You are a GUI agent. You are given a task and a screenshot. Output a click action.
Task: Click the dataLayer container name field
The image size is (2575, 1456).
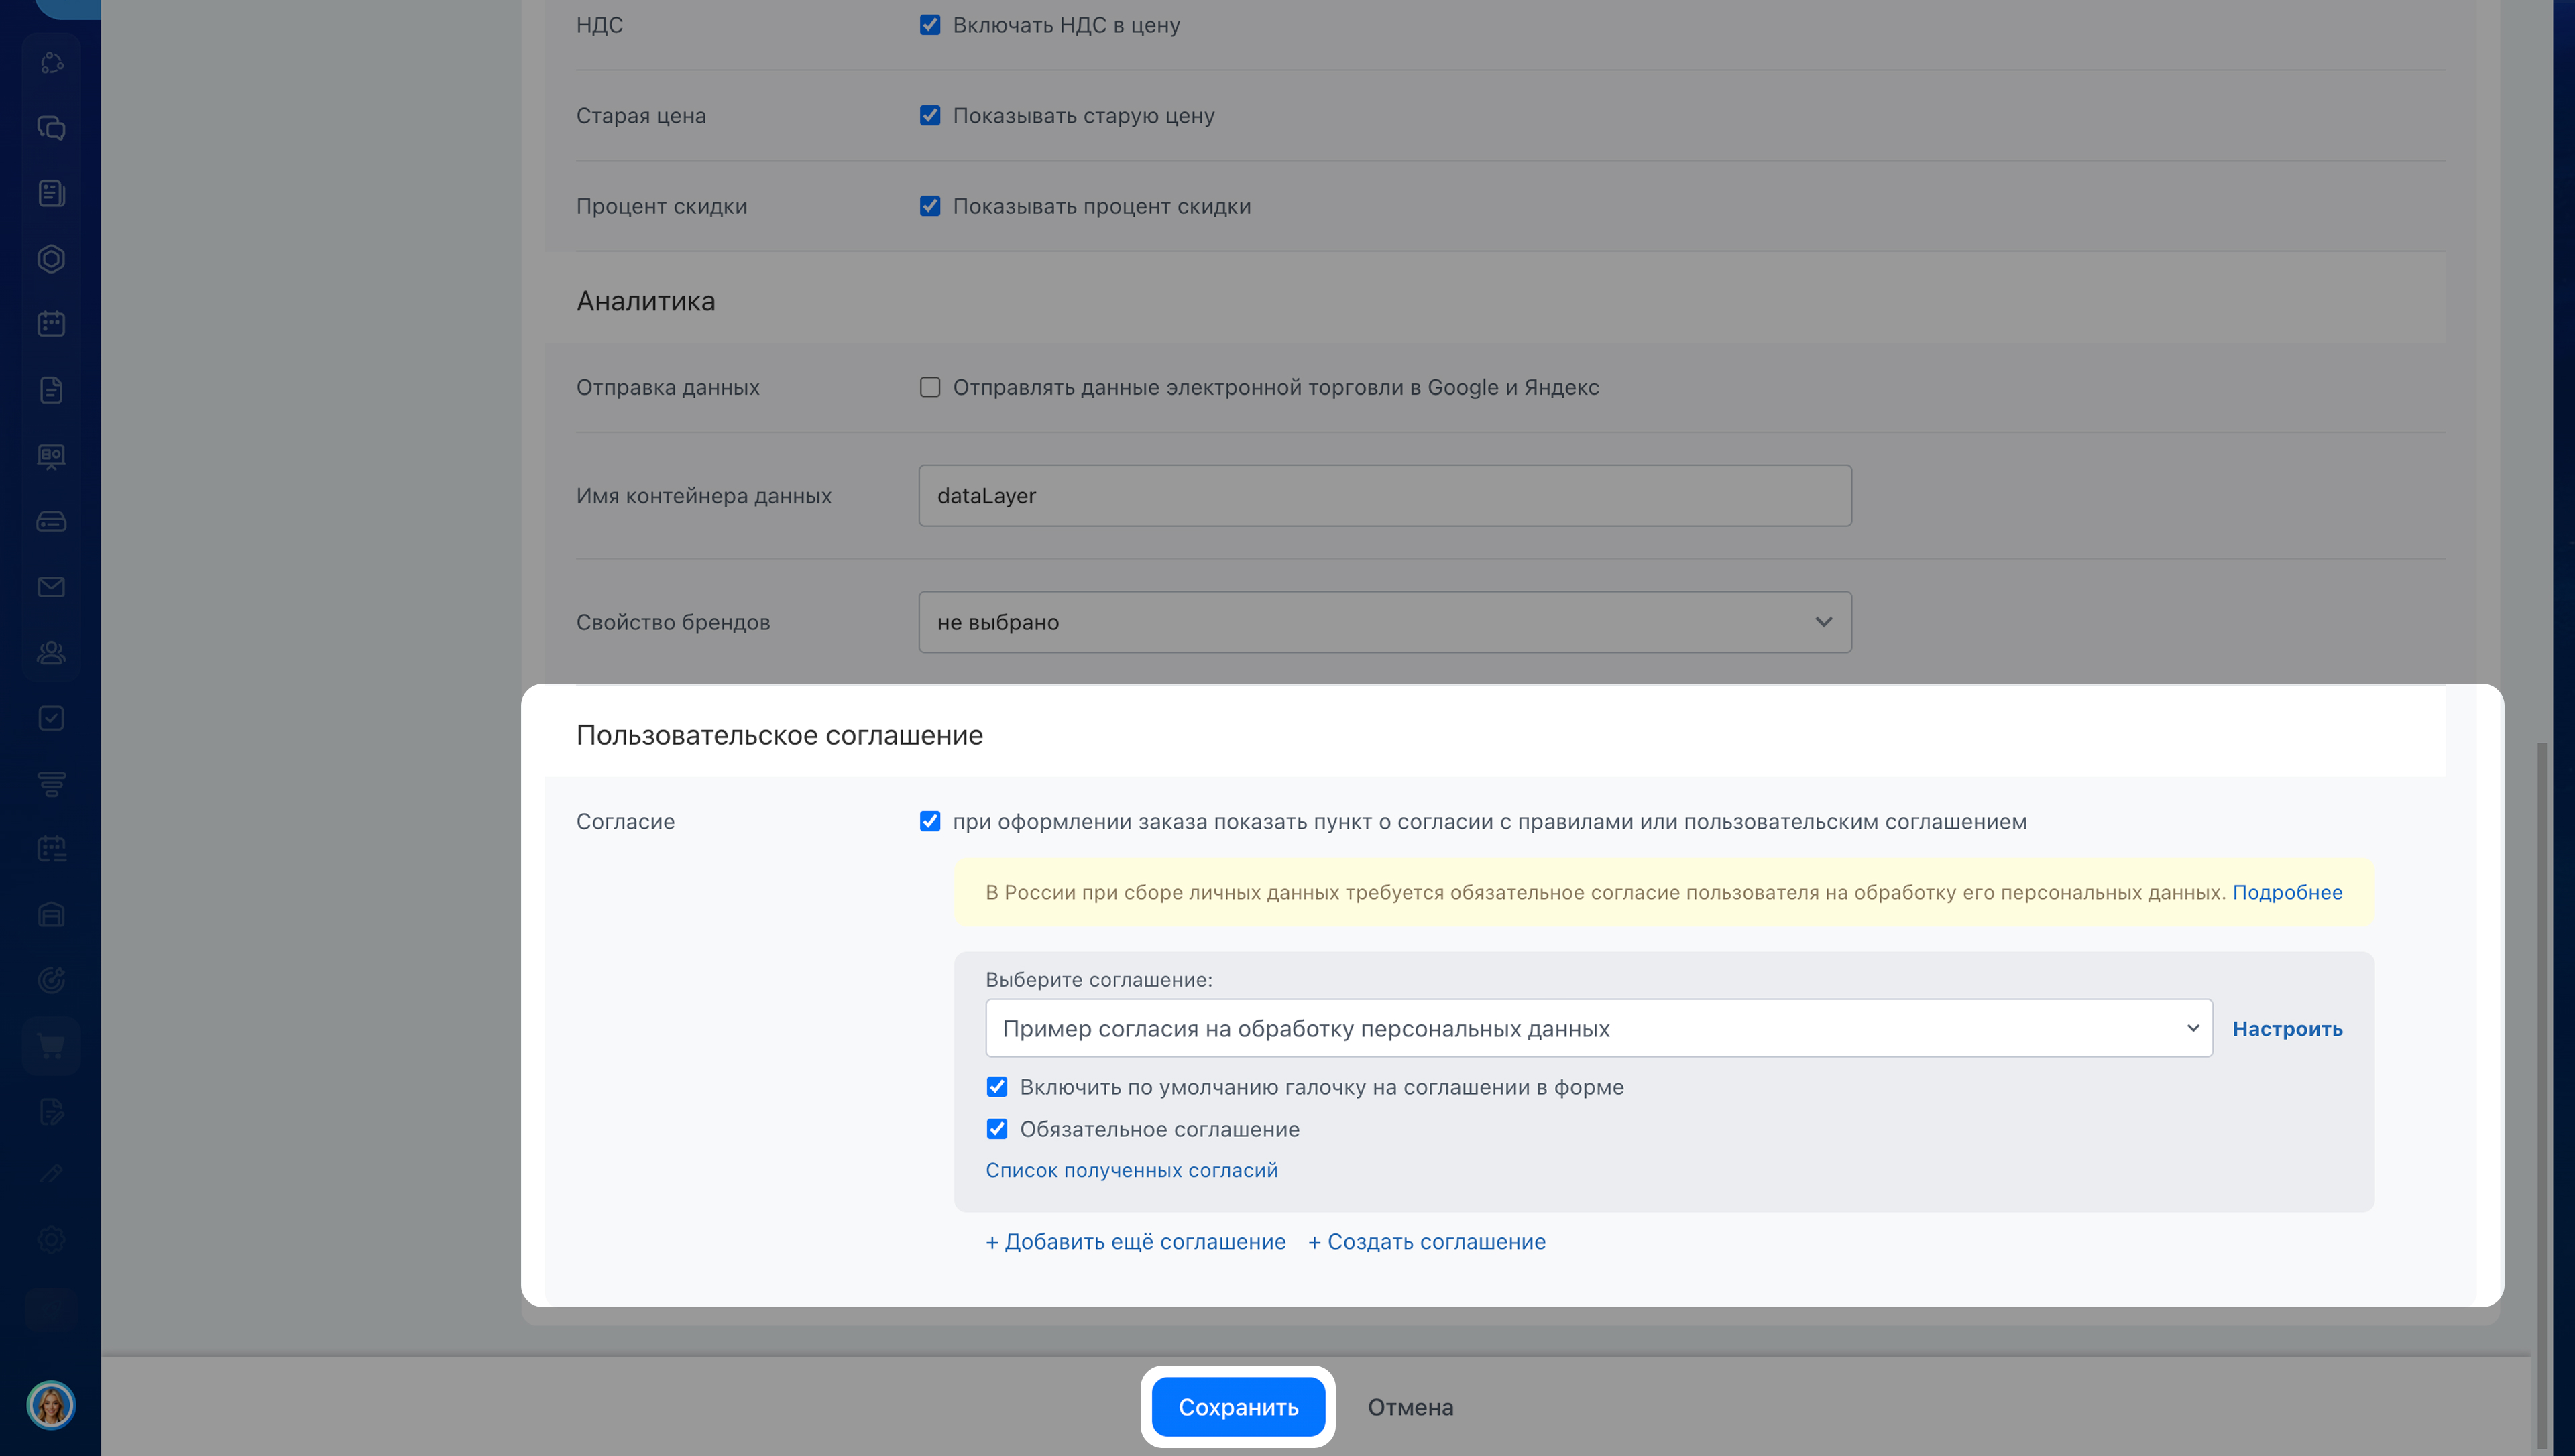1384,496
